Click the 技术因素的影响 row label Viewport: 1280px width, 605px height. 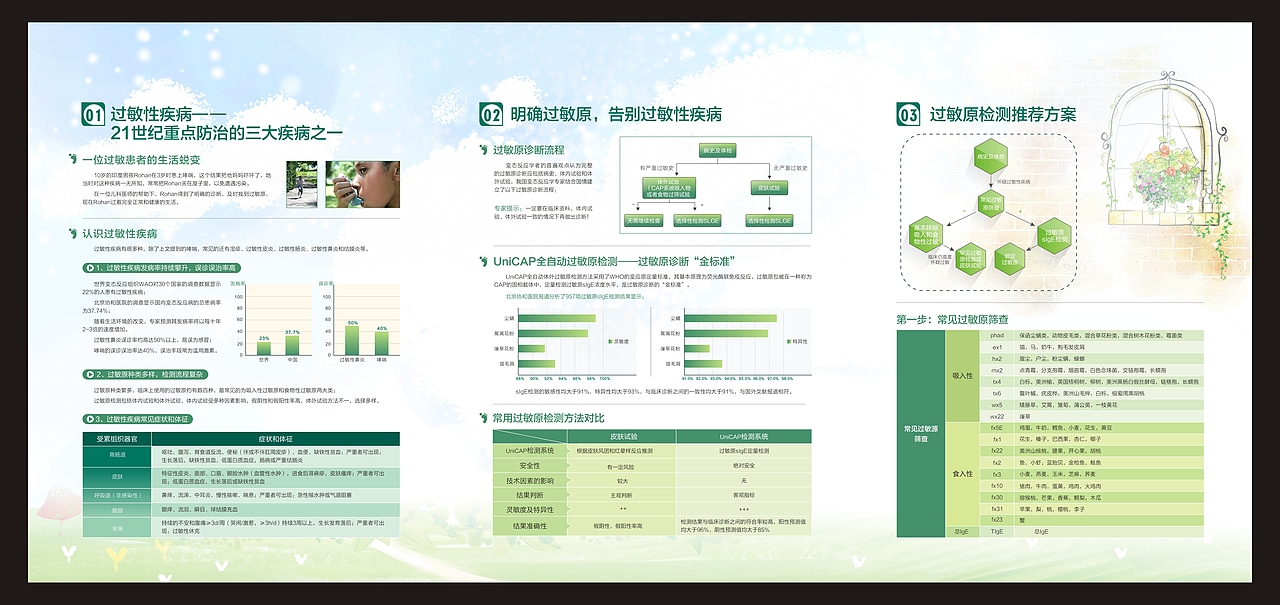[x=529, y=480]
